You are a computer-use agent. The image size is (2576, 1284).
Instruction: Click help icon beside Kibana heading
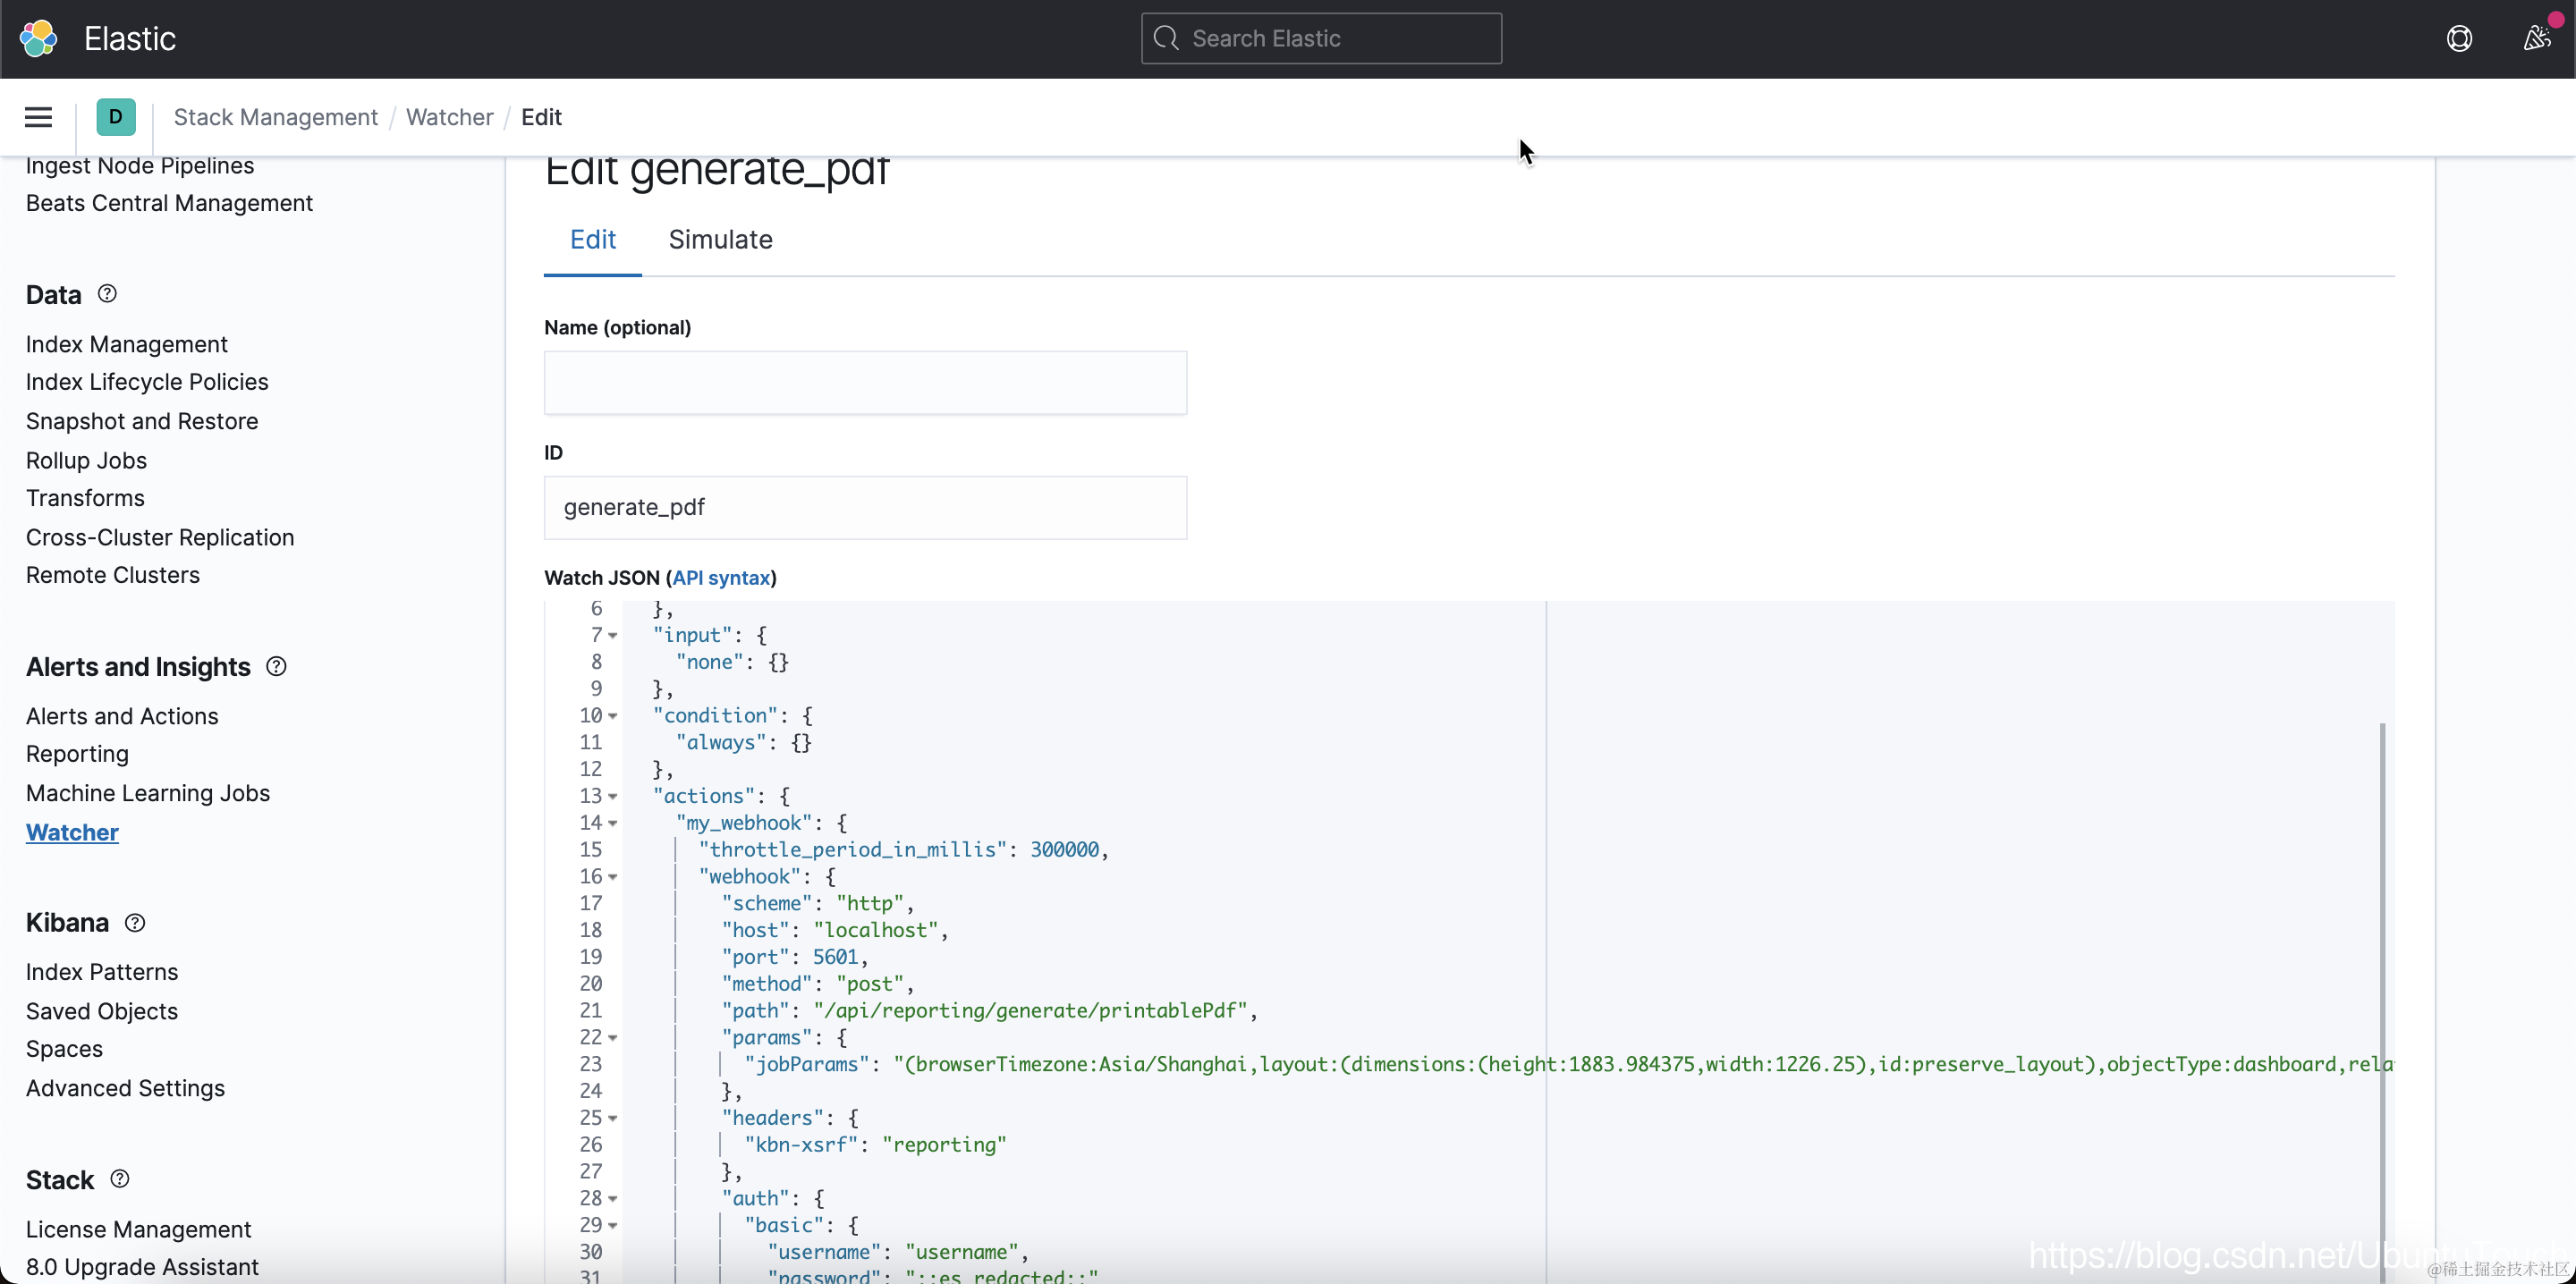click(x=135, y=923)
